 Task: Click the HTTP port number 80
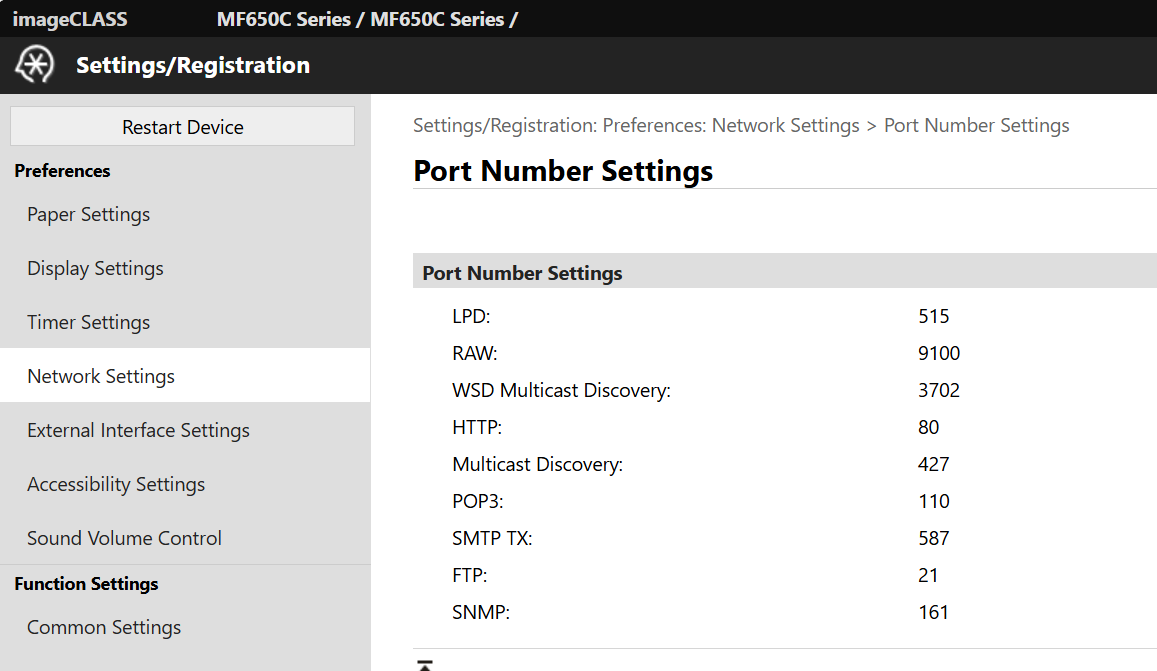pos(928,428)
